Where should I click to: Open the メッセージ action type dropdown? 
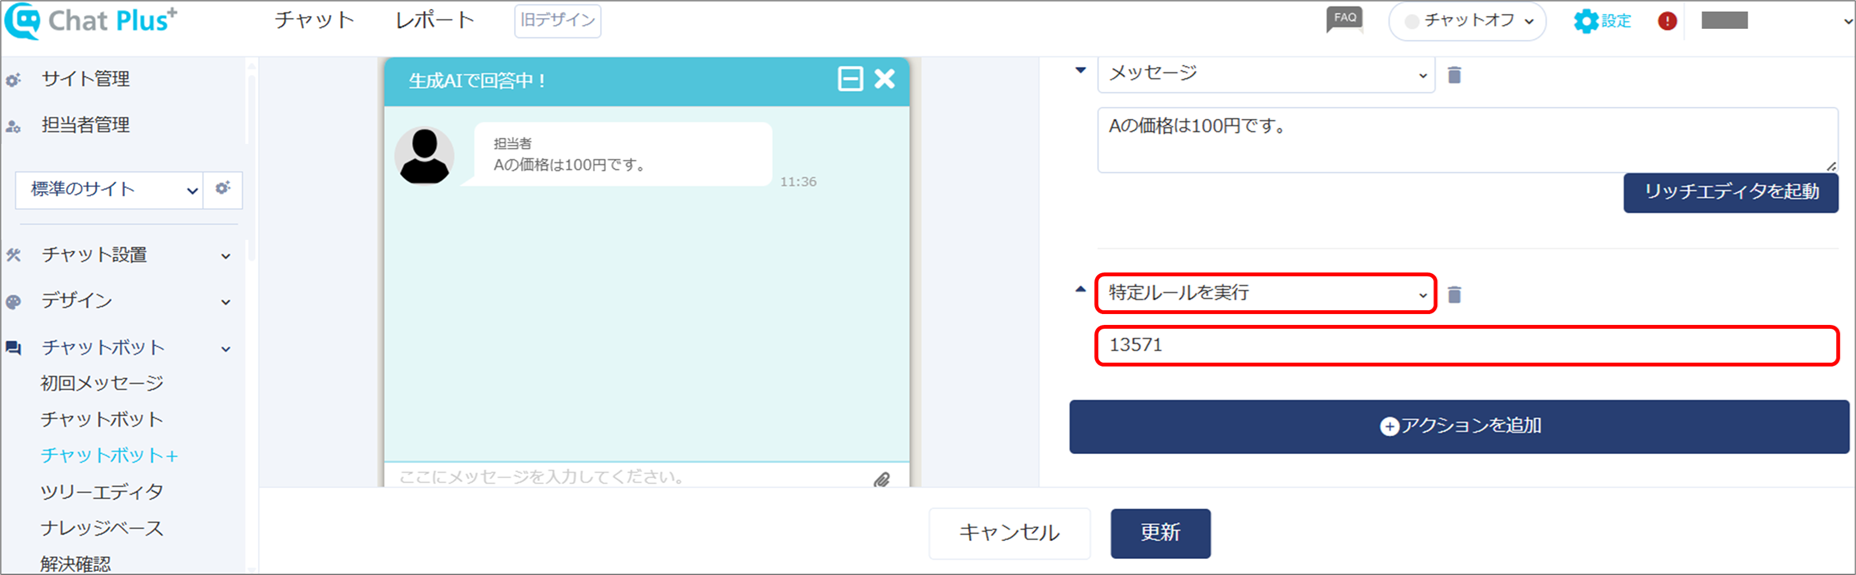click(x=1266, y=74)
